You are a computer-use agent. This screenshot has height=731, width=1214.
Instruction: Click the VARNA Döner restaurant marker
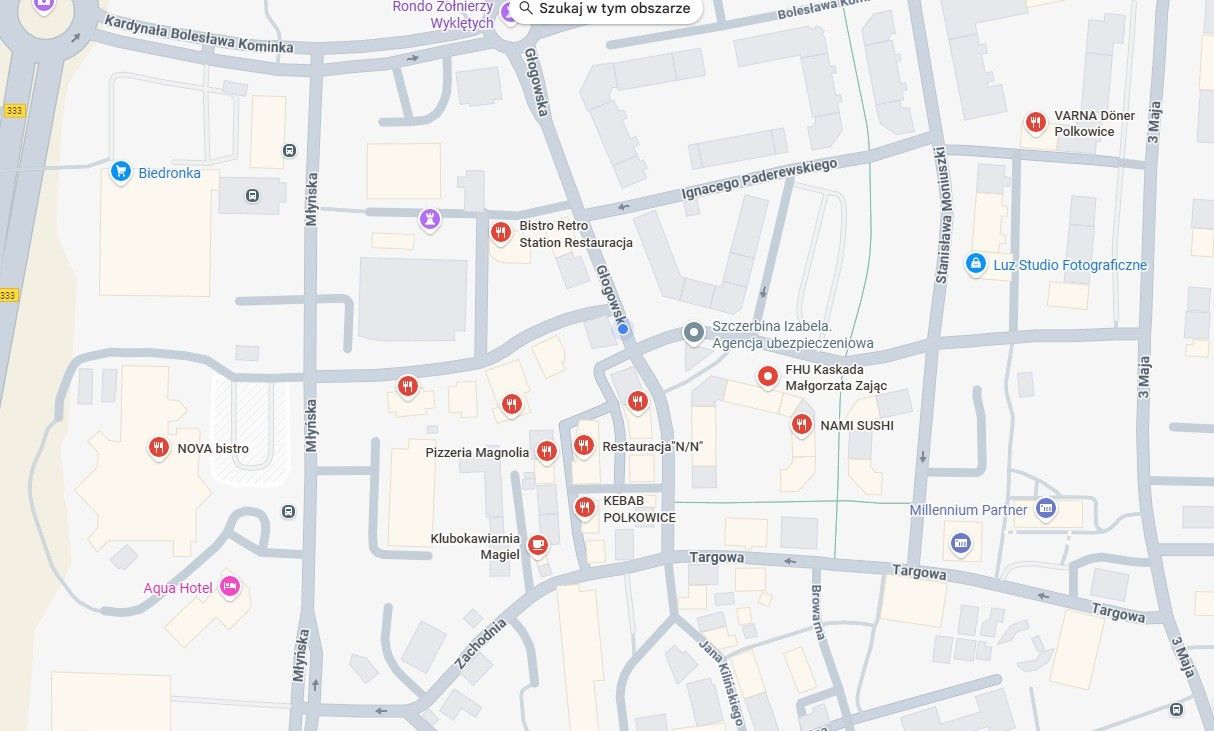point(1035,123)
